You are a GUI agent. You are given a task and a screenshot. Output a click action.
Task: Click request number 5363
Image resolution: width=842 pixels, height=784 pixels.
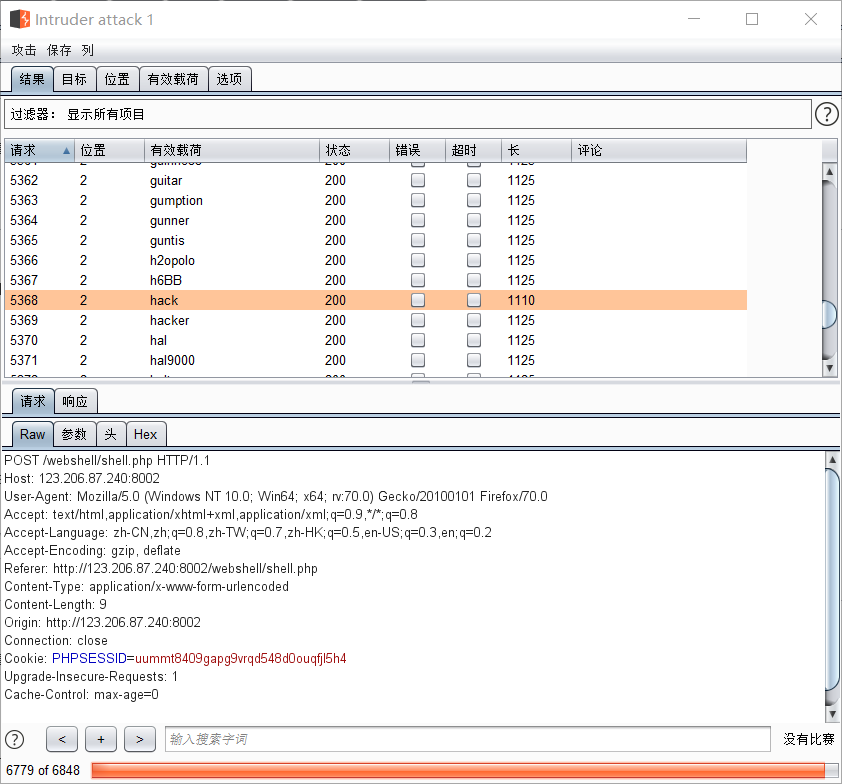(24, 200)
